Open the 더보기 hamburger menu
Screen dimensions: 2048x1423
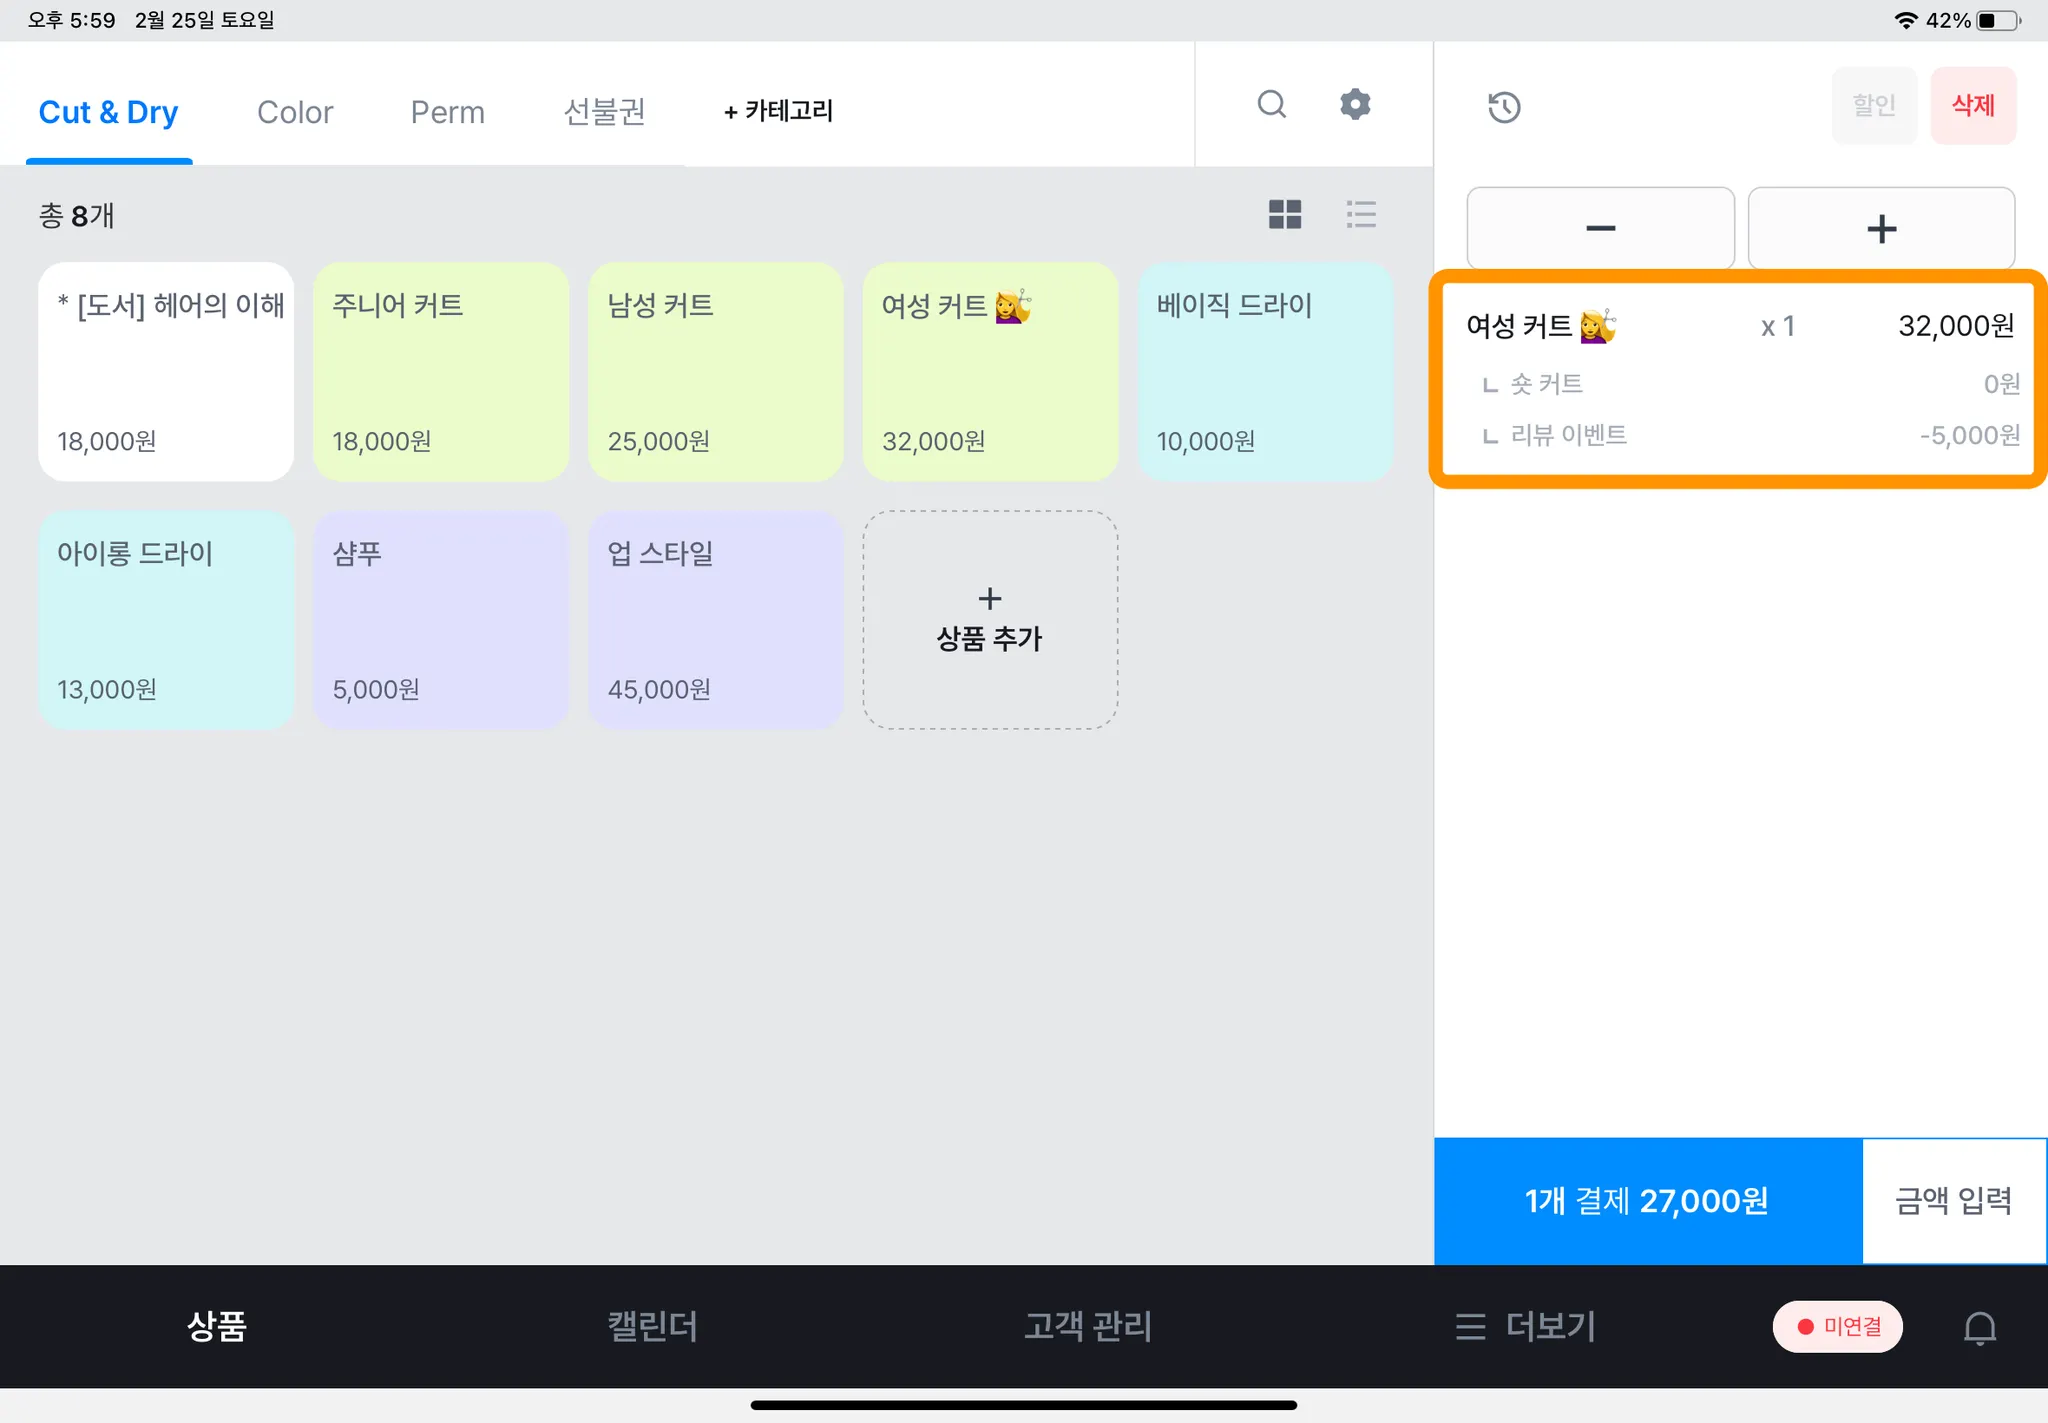(1525, 1327)
